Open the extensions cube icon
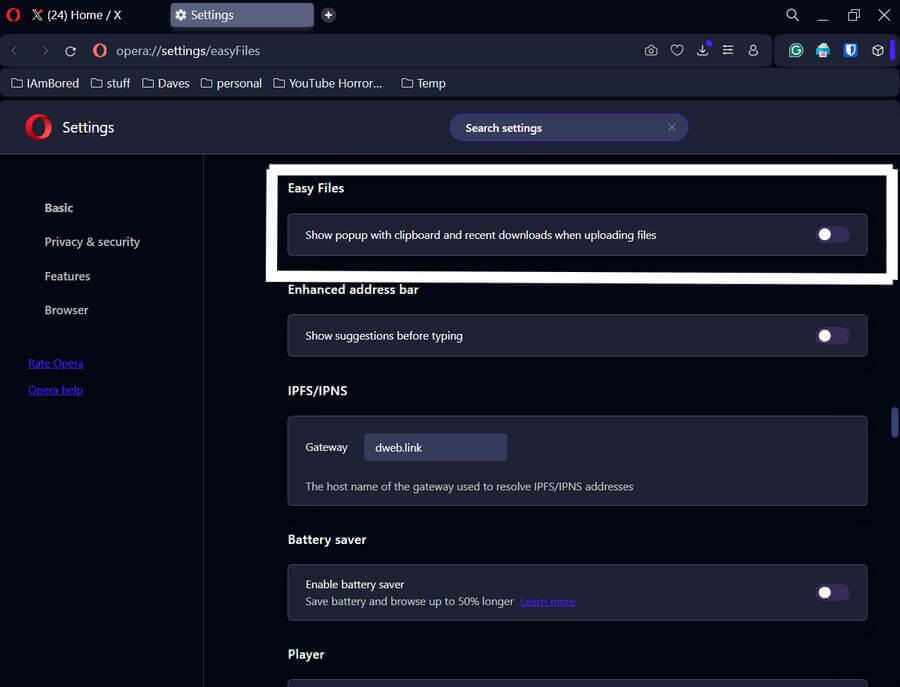The height and width of the screenshot is (687, 900). (x=878, y=51)
